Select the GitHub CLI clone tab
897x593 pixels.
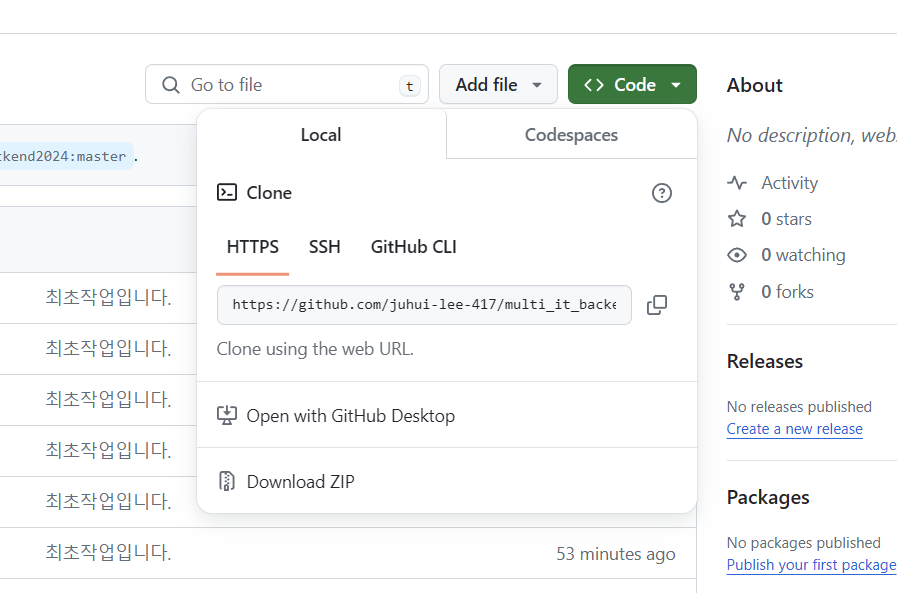(414, 247)
